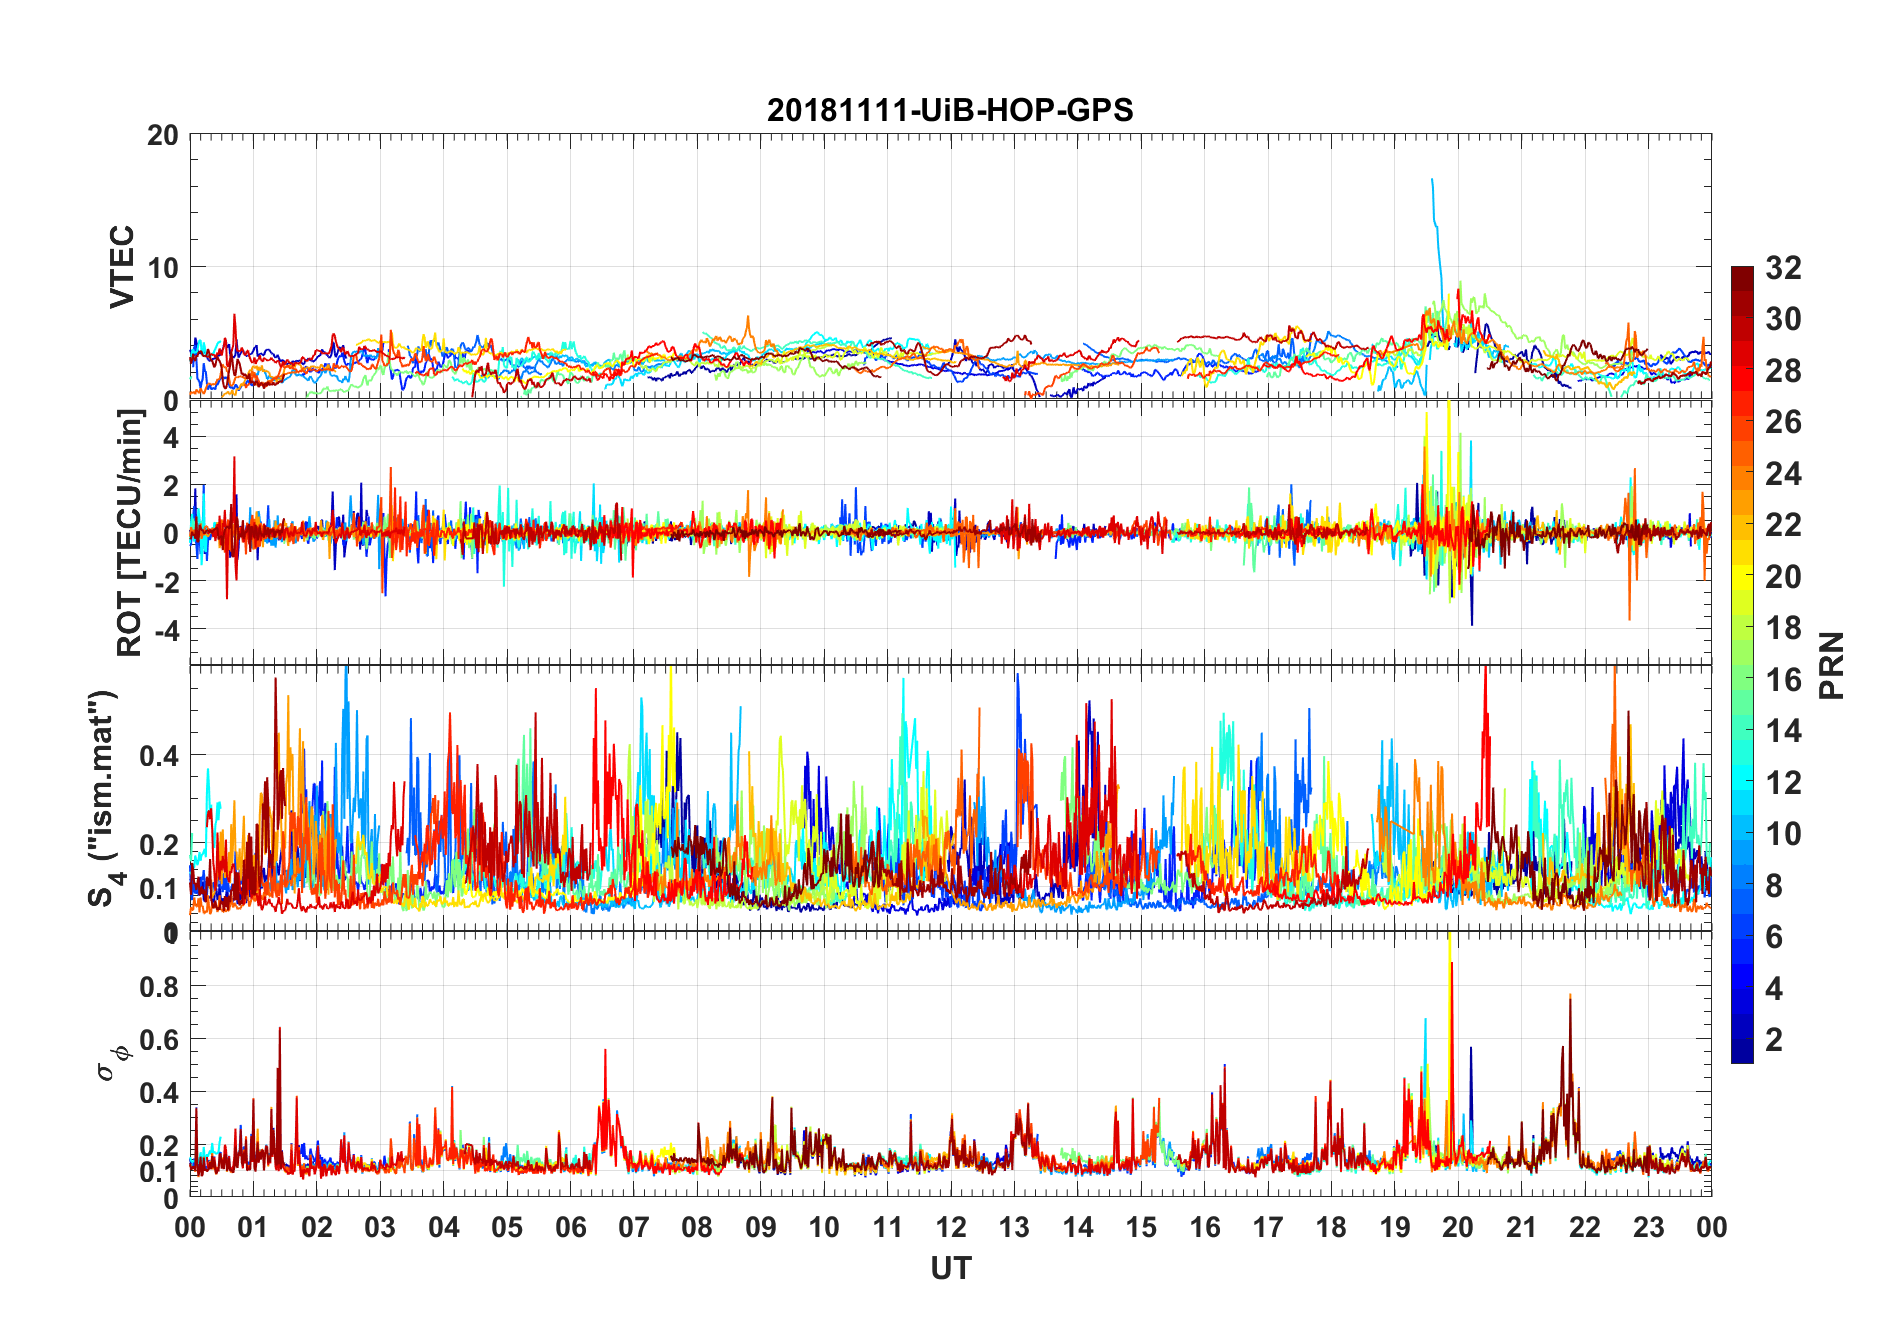Click the S4 ("ism.mat") y-axis label
Screen dimensions: 1902x1330
pyautogui.click(x=105, y=798)
